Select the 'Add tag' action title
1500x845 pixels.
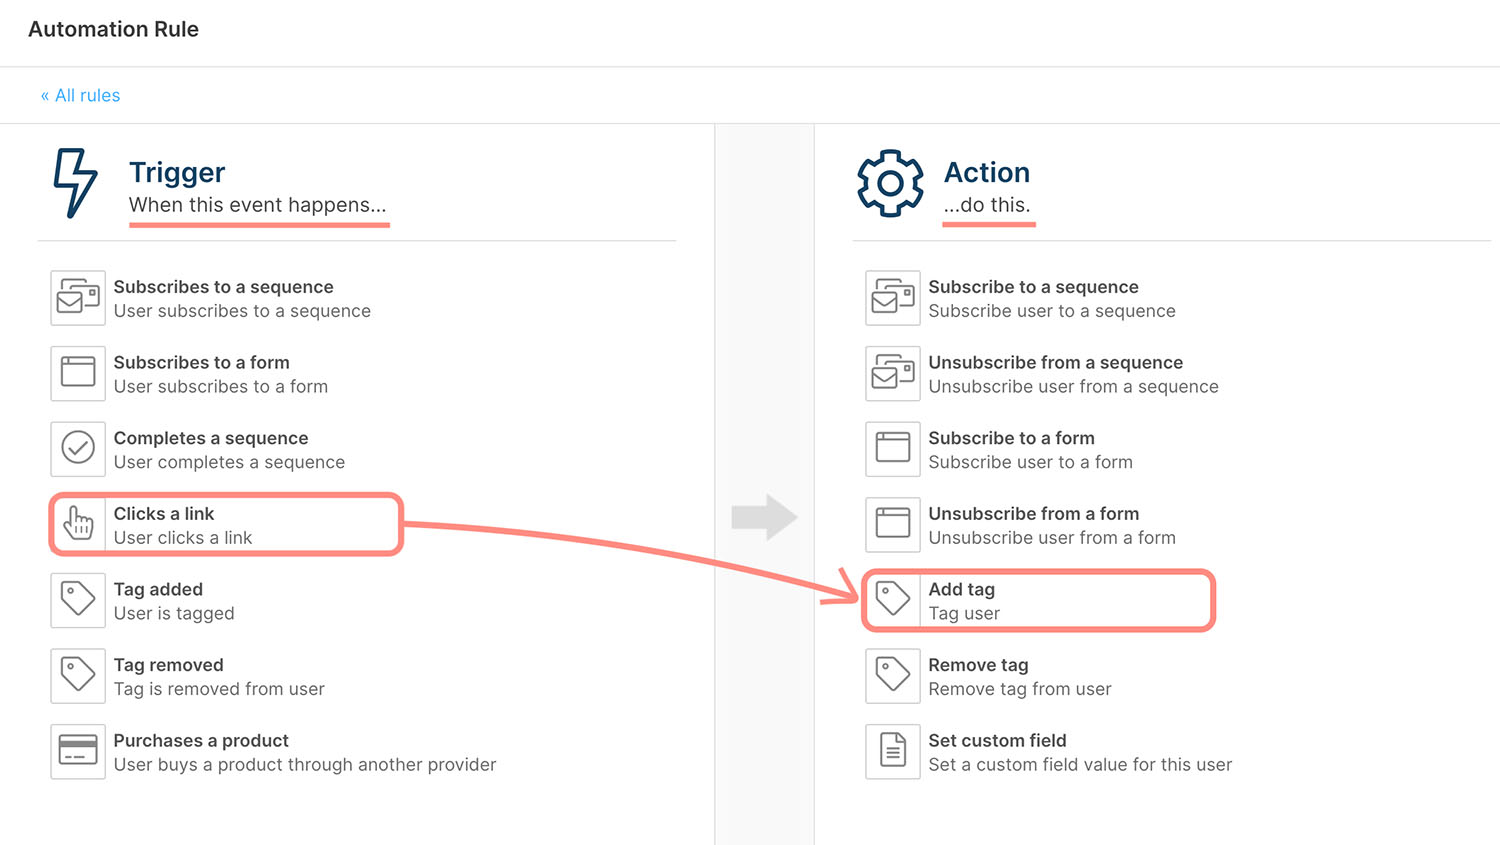961,589
